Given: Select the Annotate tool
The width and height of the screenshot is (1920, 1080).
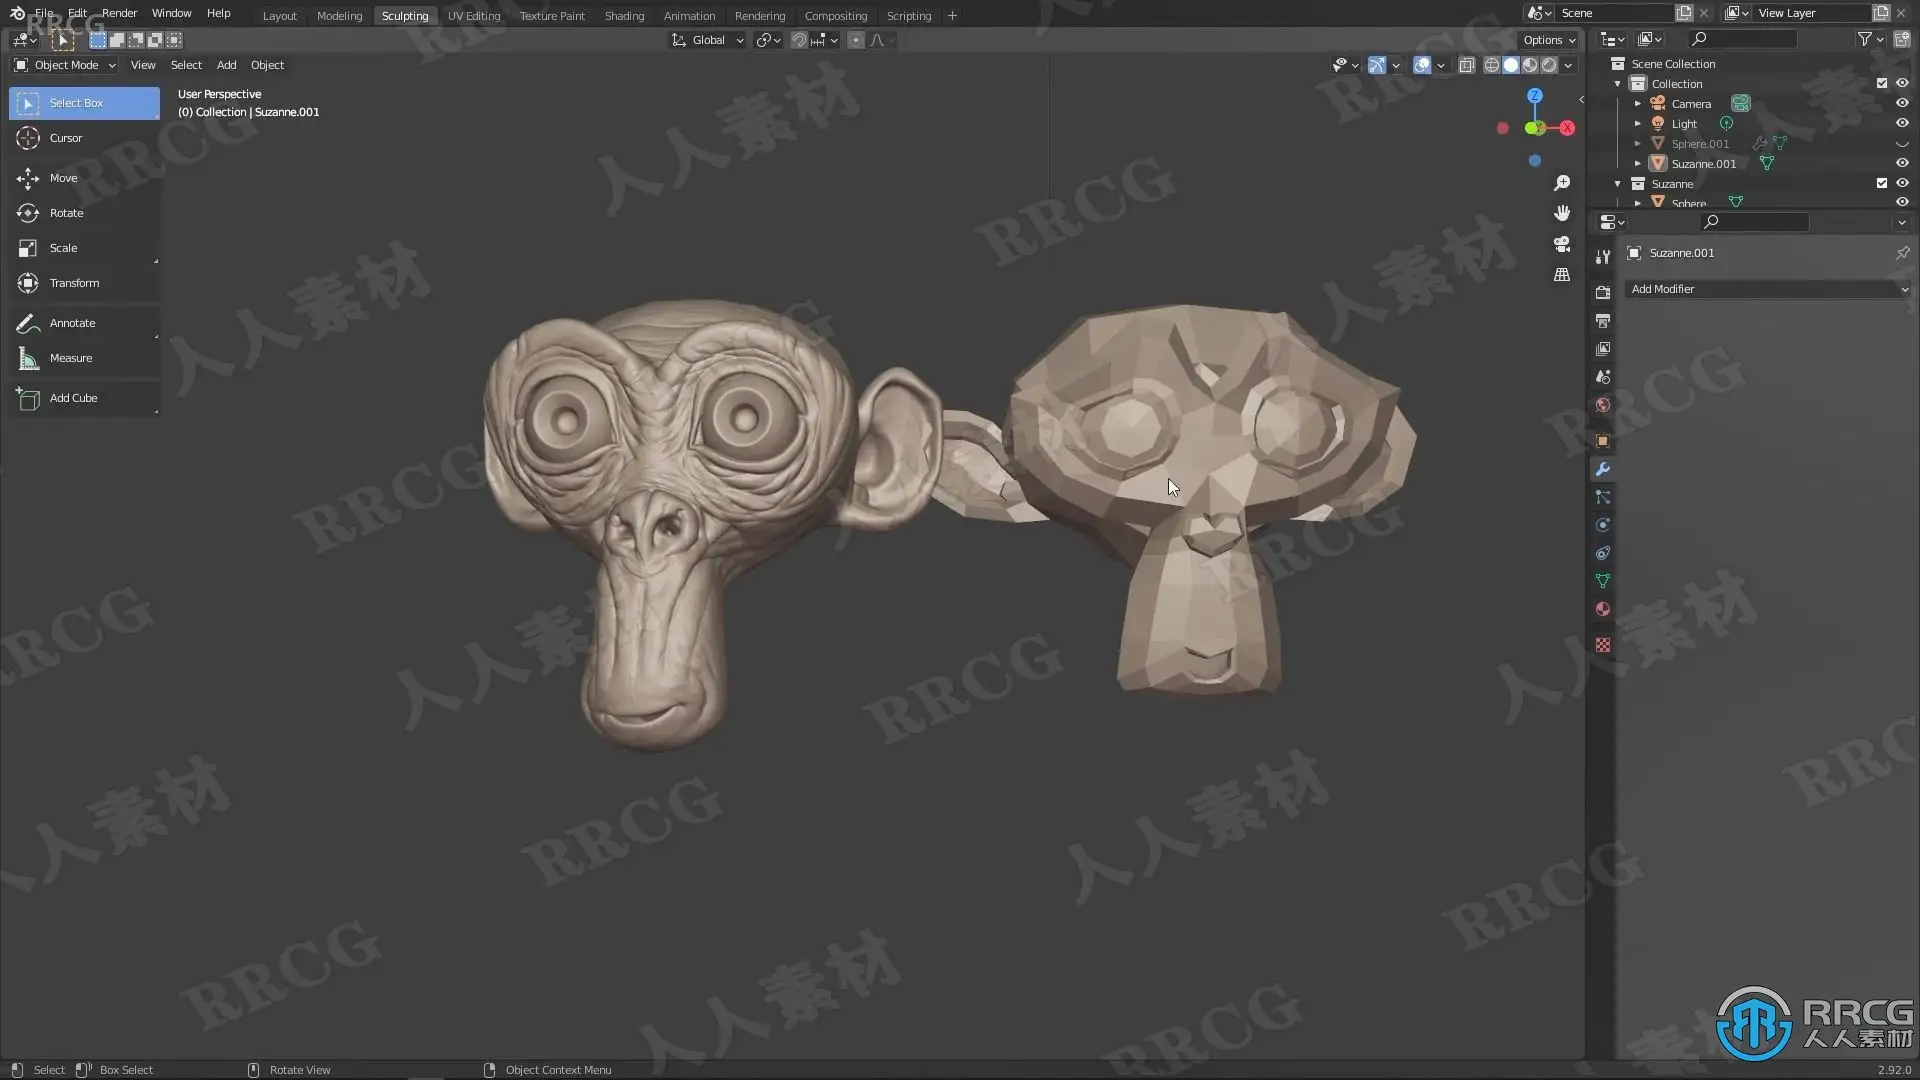Looking at the screenshot, I should pyautogui.click(x=72, y=323).
